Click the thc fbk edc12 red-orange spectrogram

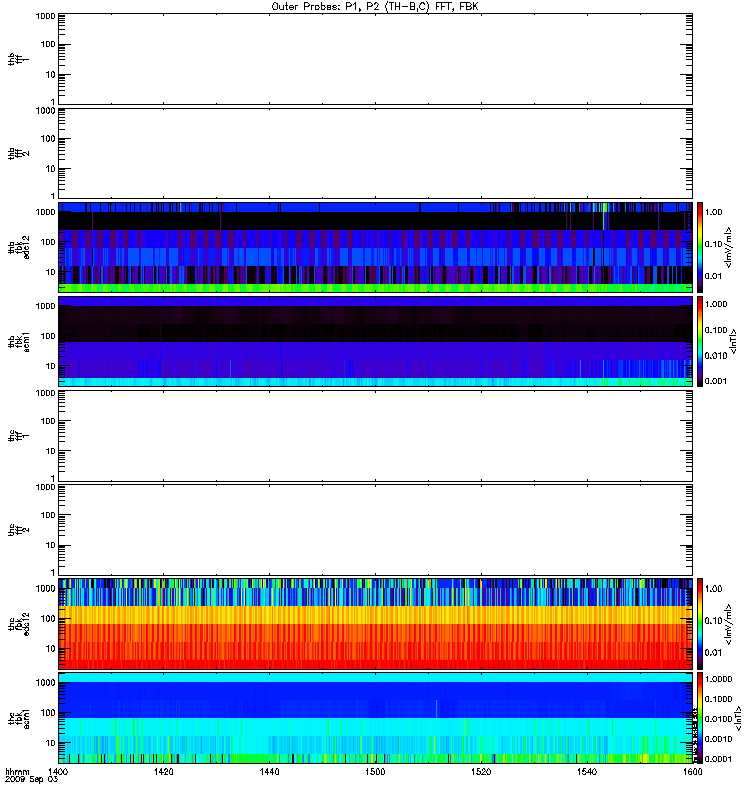pos(375,623)
